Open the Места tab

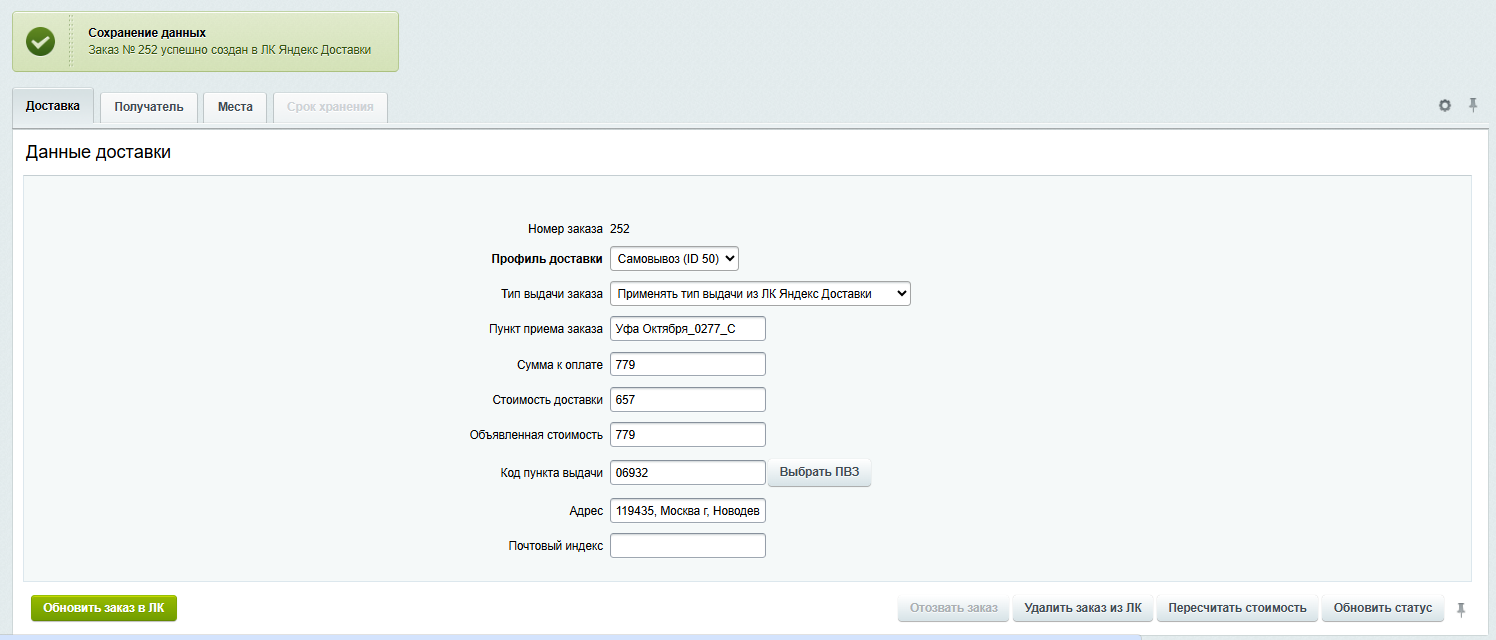[235, 107]
